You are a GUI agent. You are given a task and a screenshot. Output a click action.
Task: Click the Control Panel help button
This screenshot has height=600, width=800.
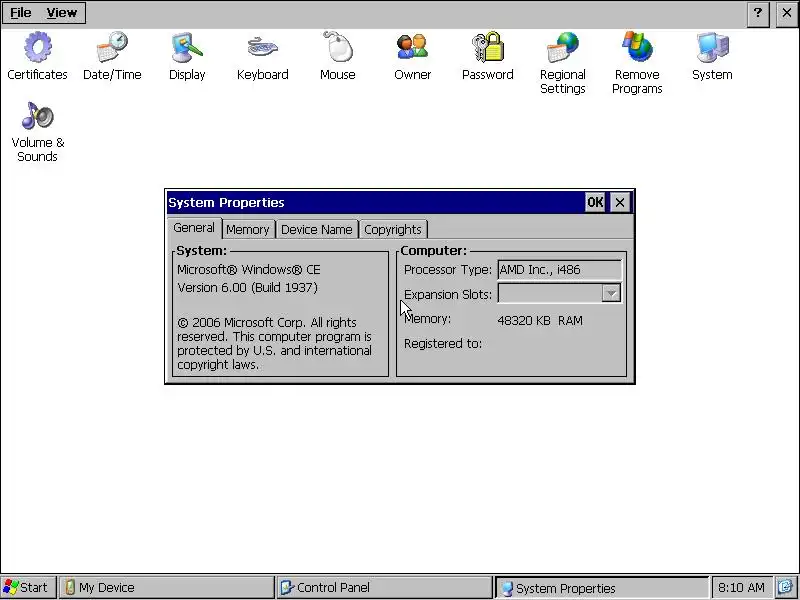pyautogui.click(x=758, y=13)
